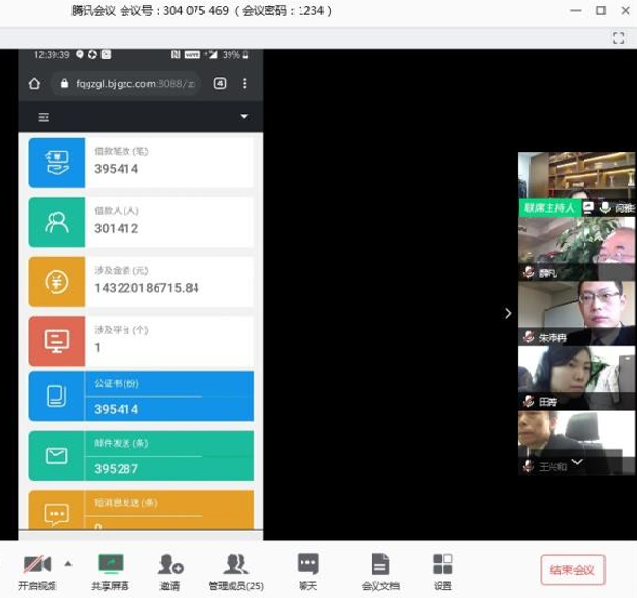Image resolution: width=637 pixels, height=598 pixels.
Task: Click the amount 143220186715.84
Action: (x=147, y=288)
